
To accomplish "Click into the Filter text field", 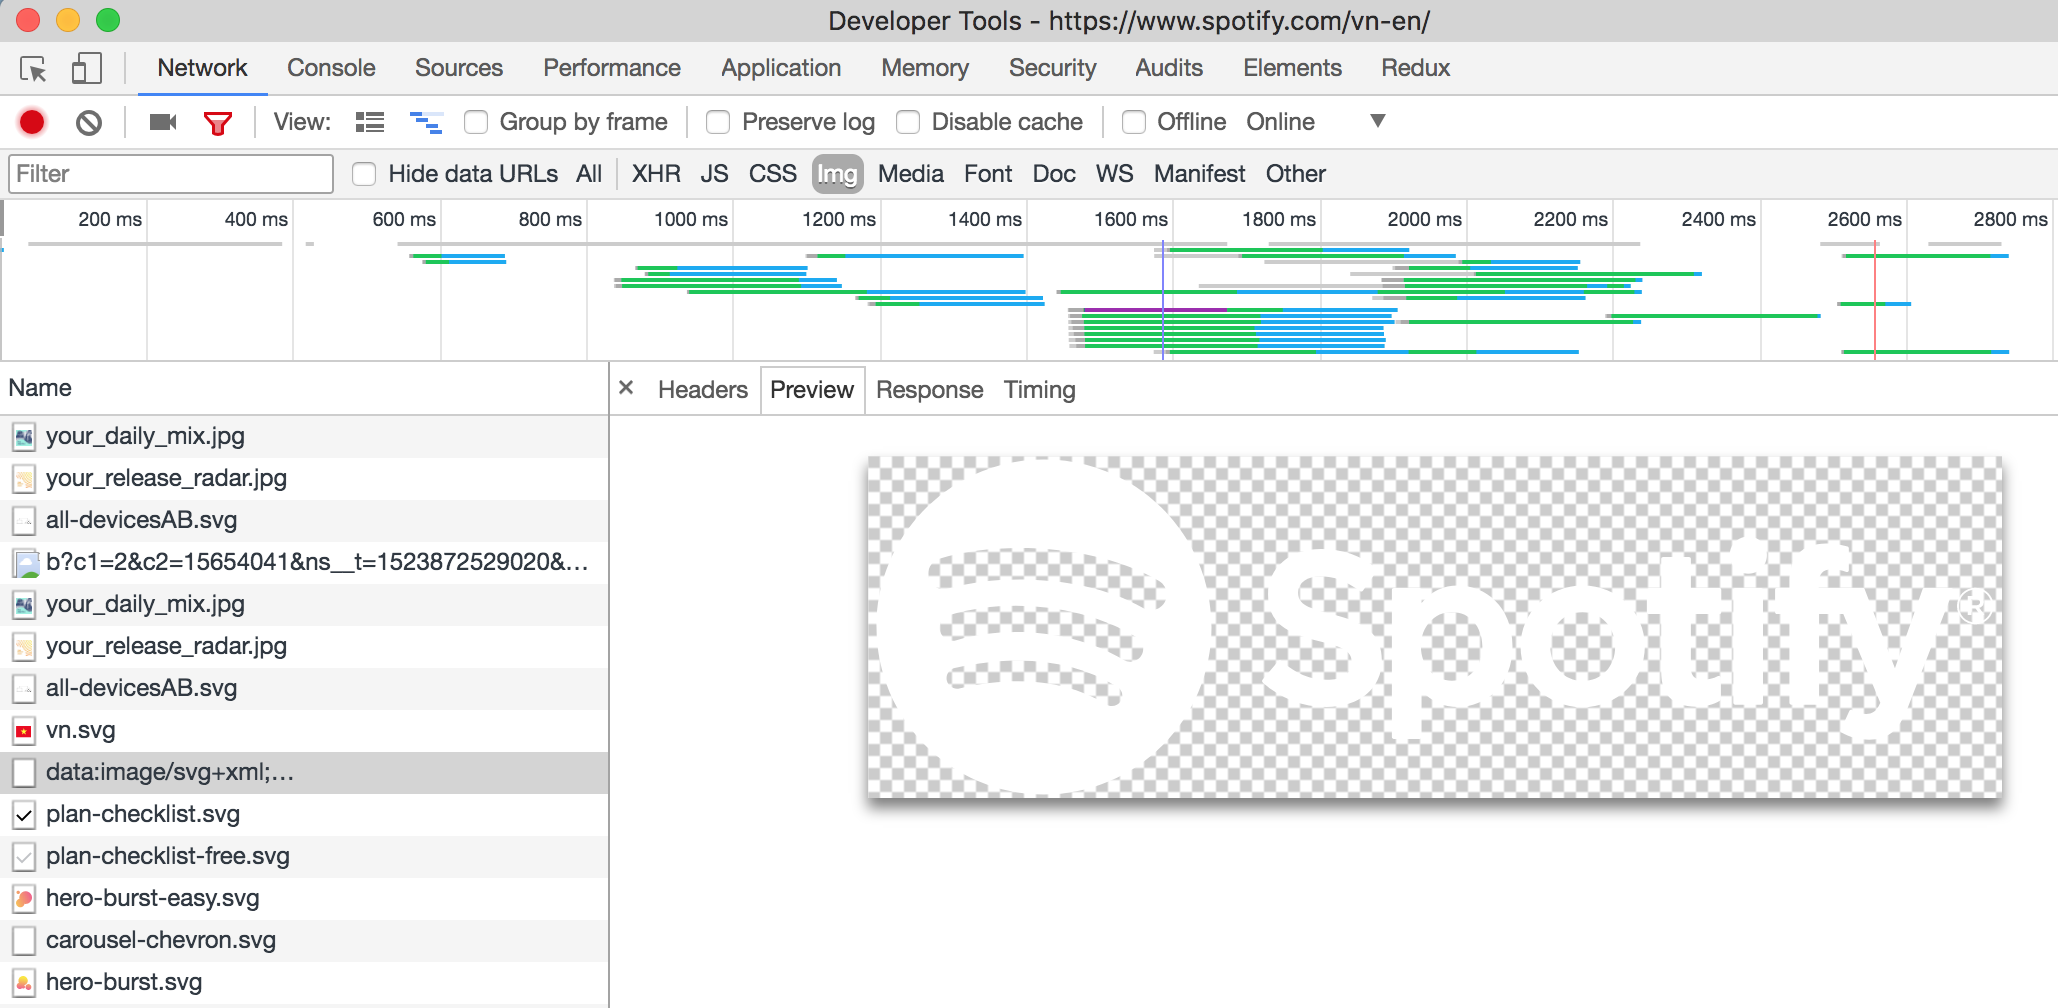I will (171, 174).
